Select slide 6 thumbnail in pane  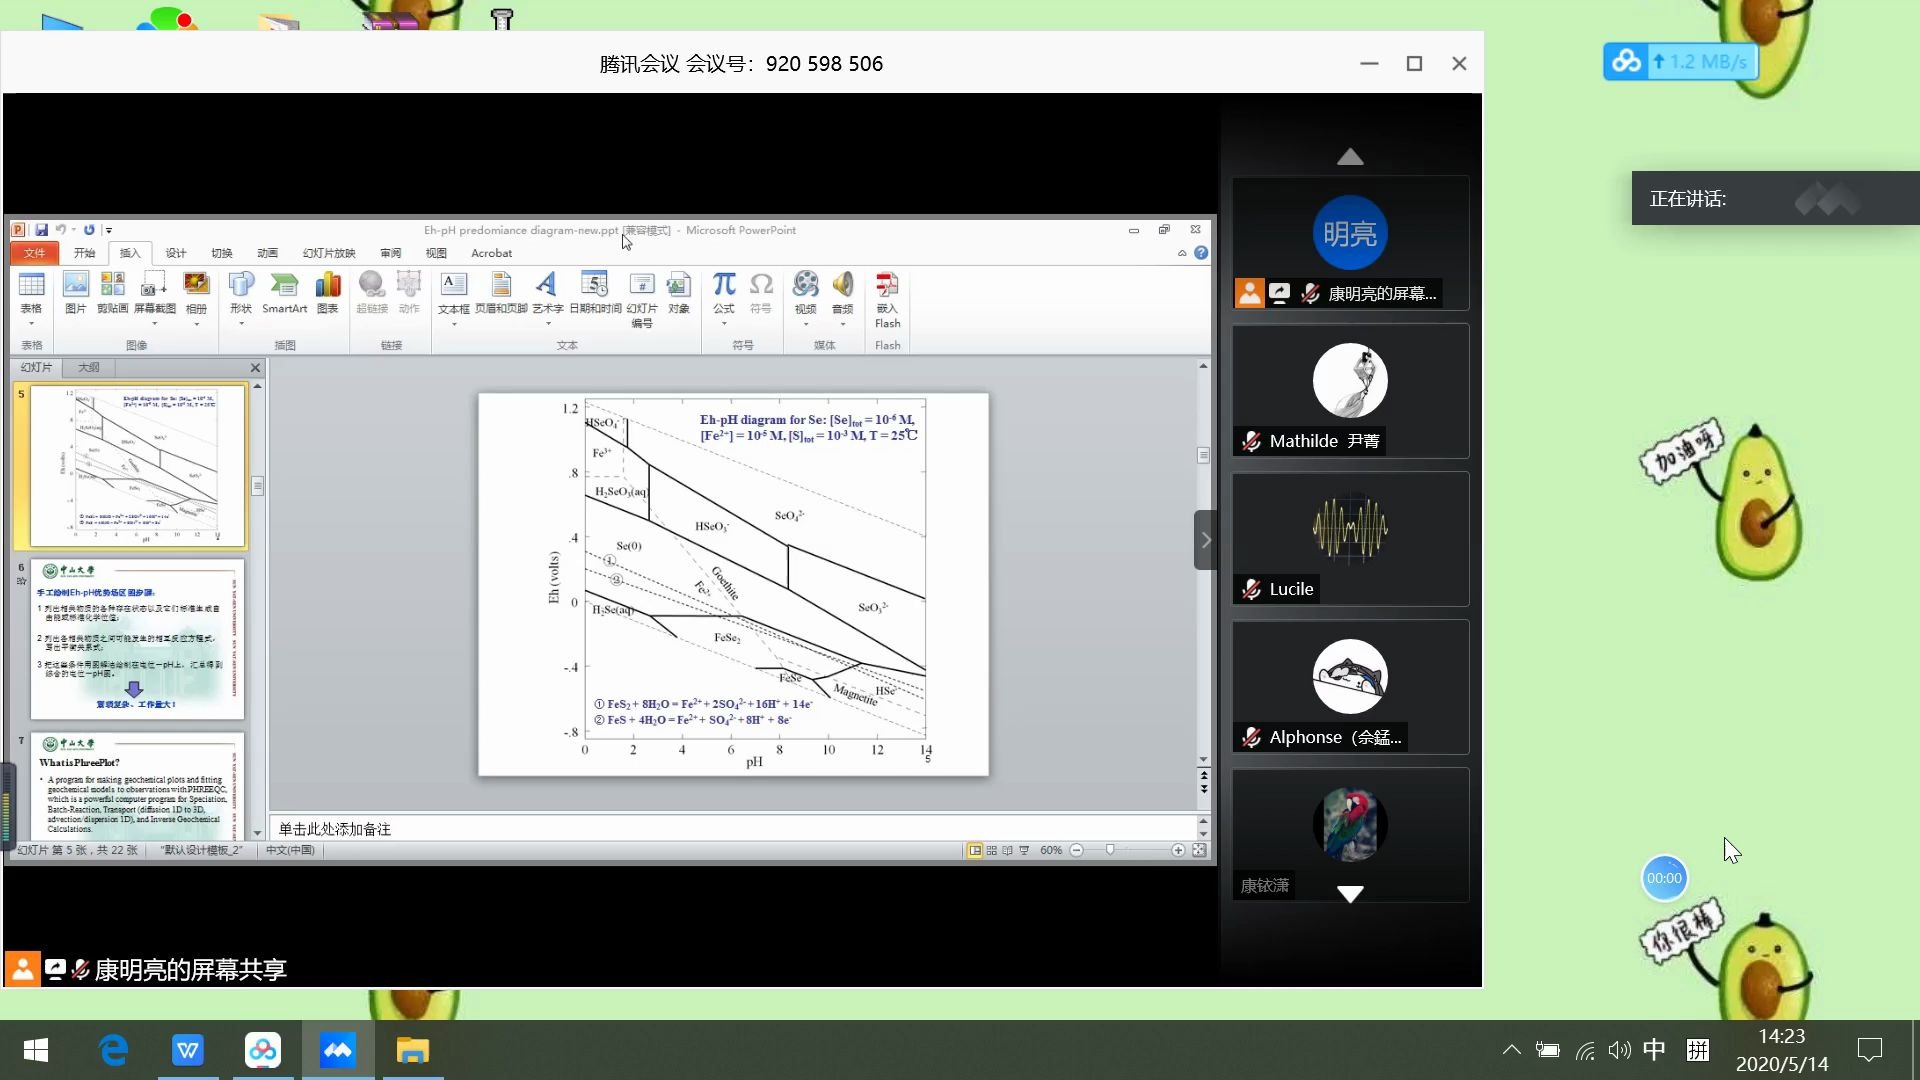point(137,639)
